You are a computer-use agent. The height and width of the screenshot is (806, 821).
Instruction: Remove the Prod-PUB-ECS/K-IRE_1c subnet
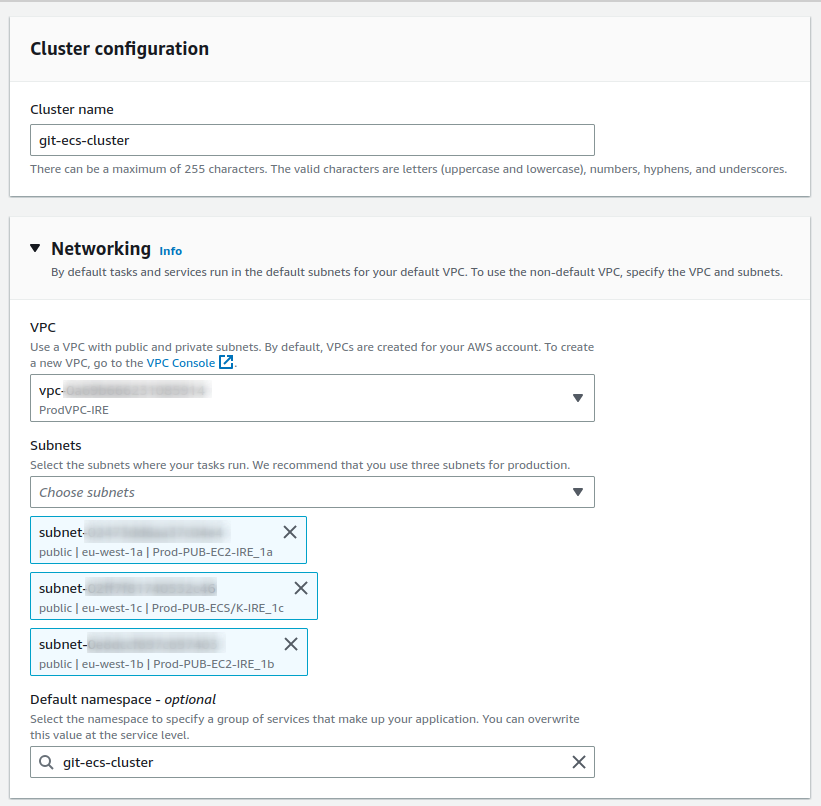pyautogui.click(x=301, y=588)
